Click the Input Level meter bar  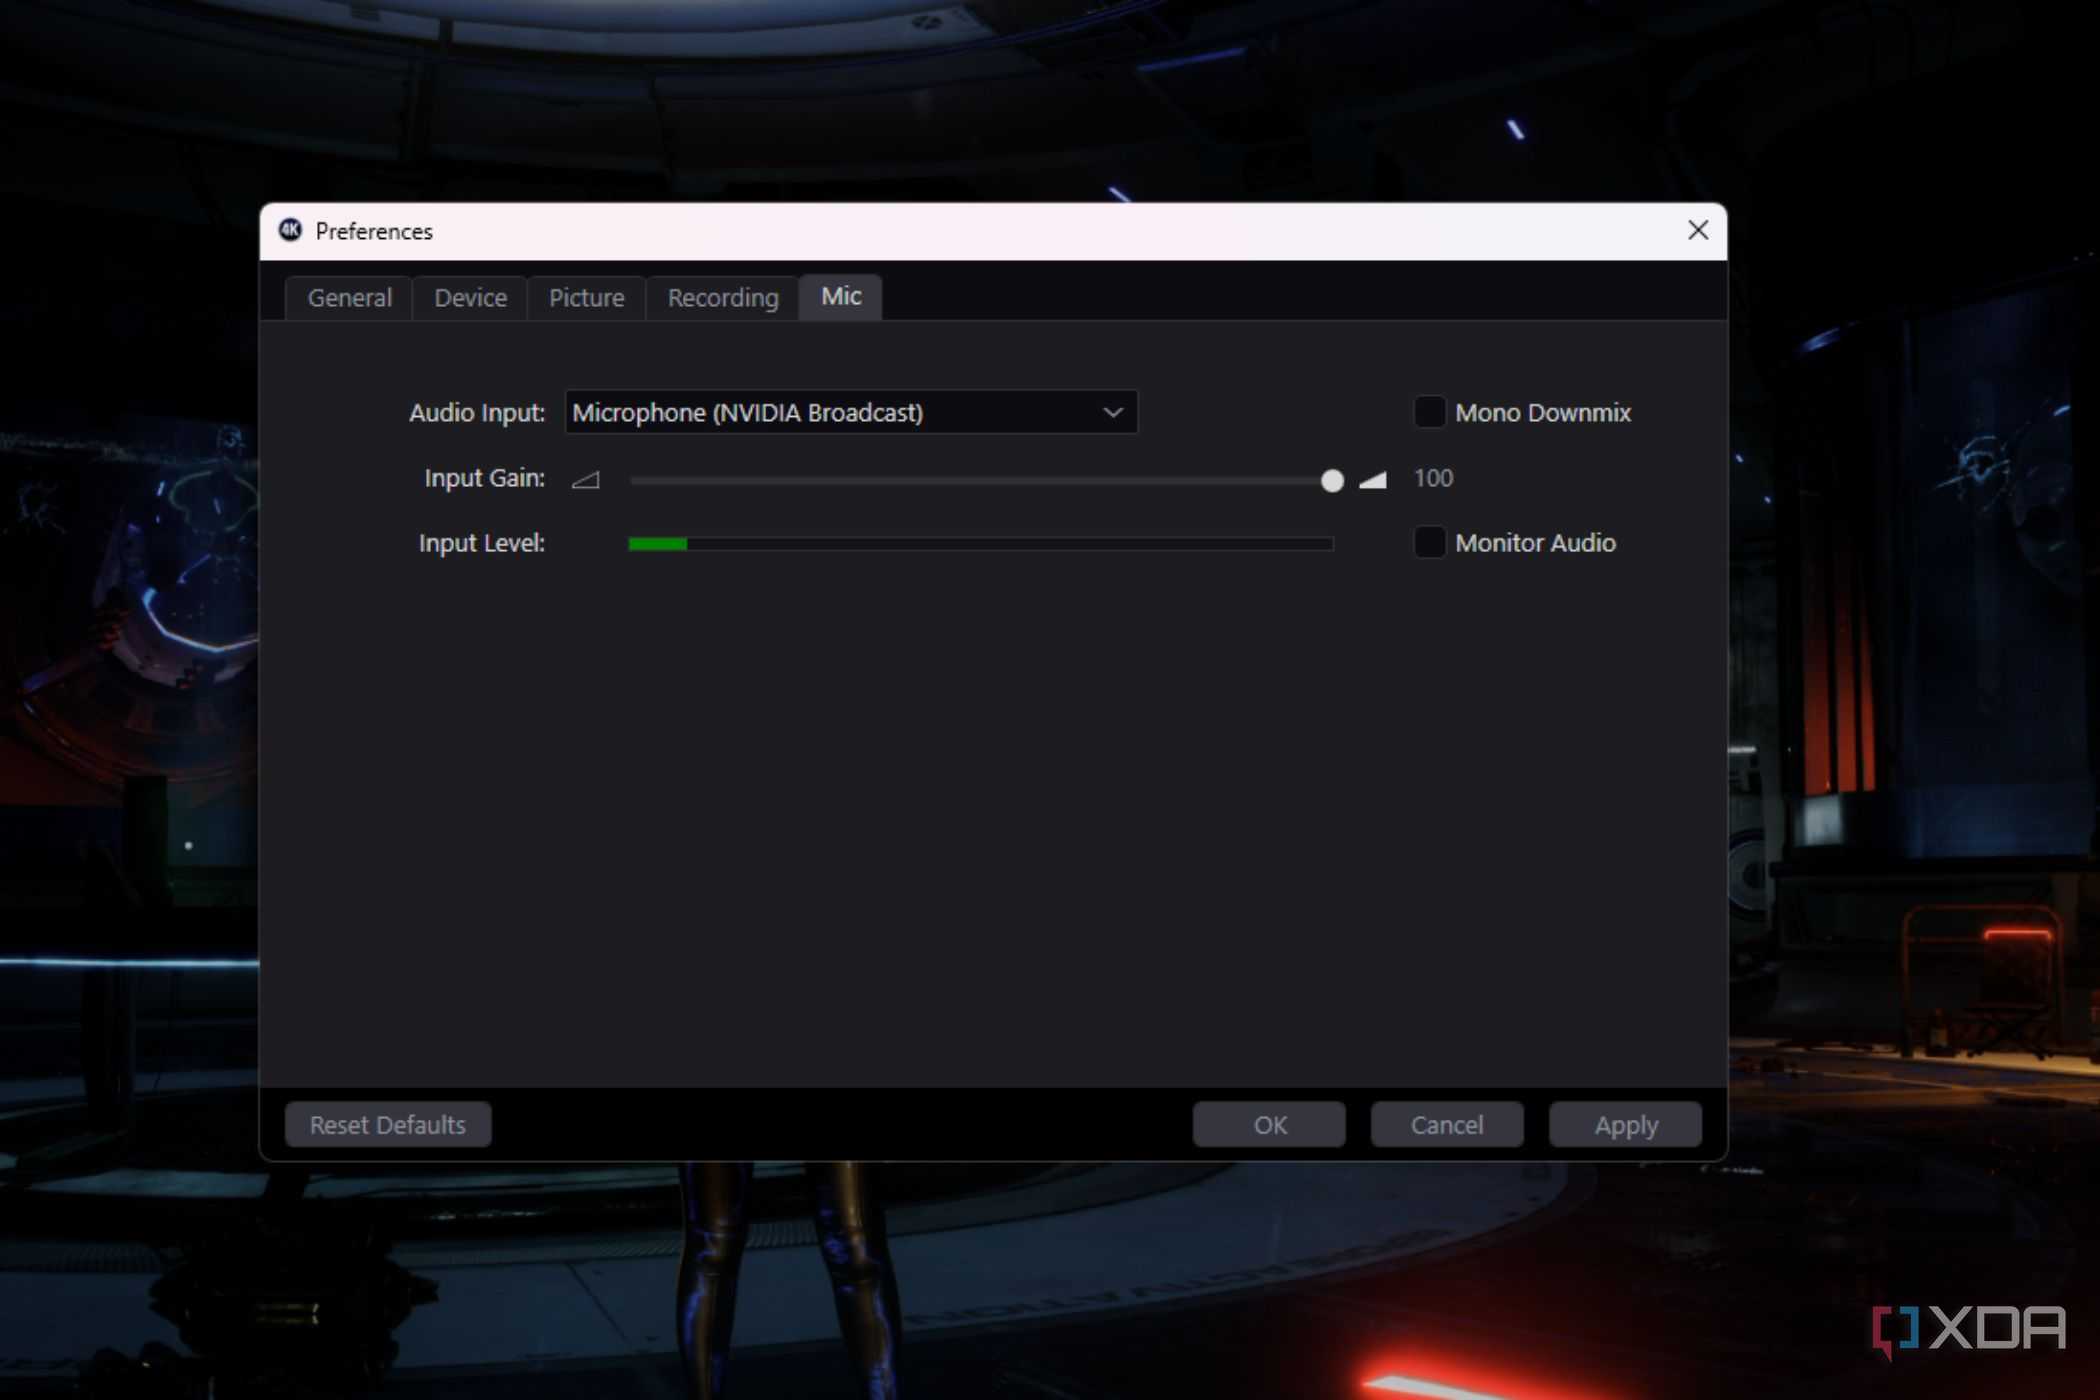point(981,543)
